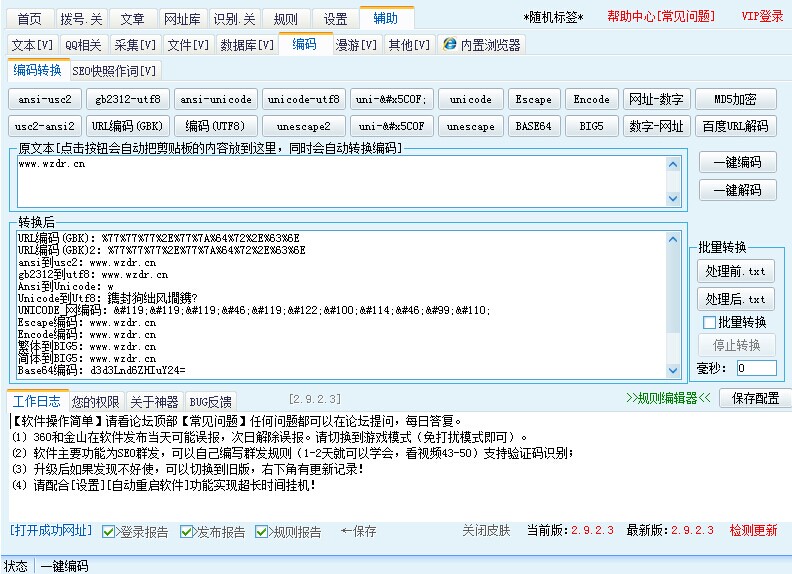Image resolution: width=792 pixels, height=574 pixels.
Task: Open the 文件[V] dropdown tab
Action: coord(188,45)
